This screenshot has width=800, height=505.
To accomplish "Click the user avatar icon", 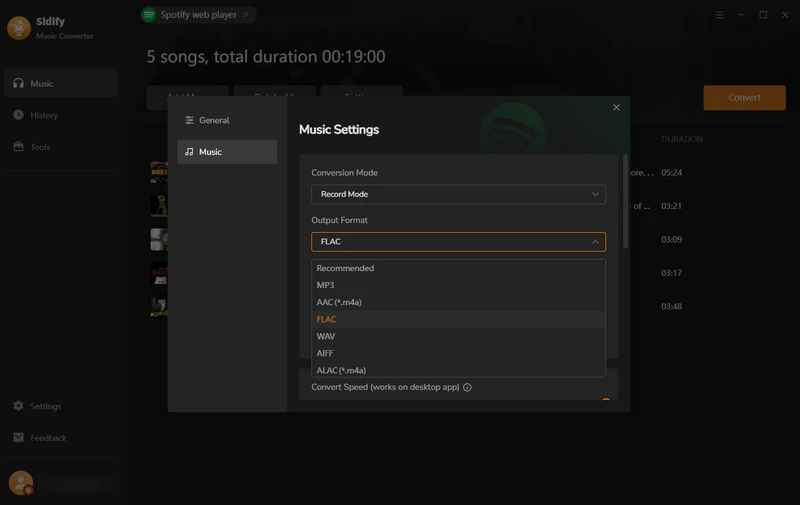I will [x=21, y=483].
